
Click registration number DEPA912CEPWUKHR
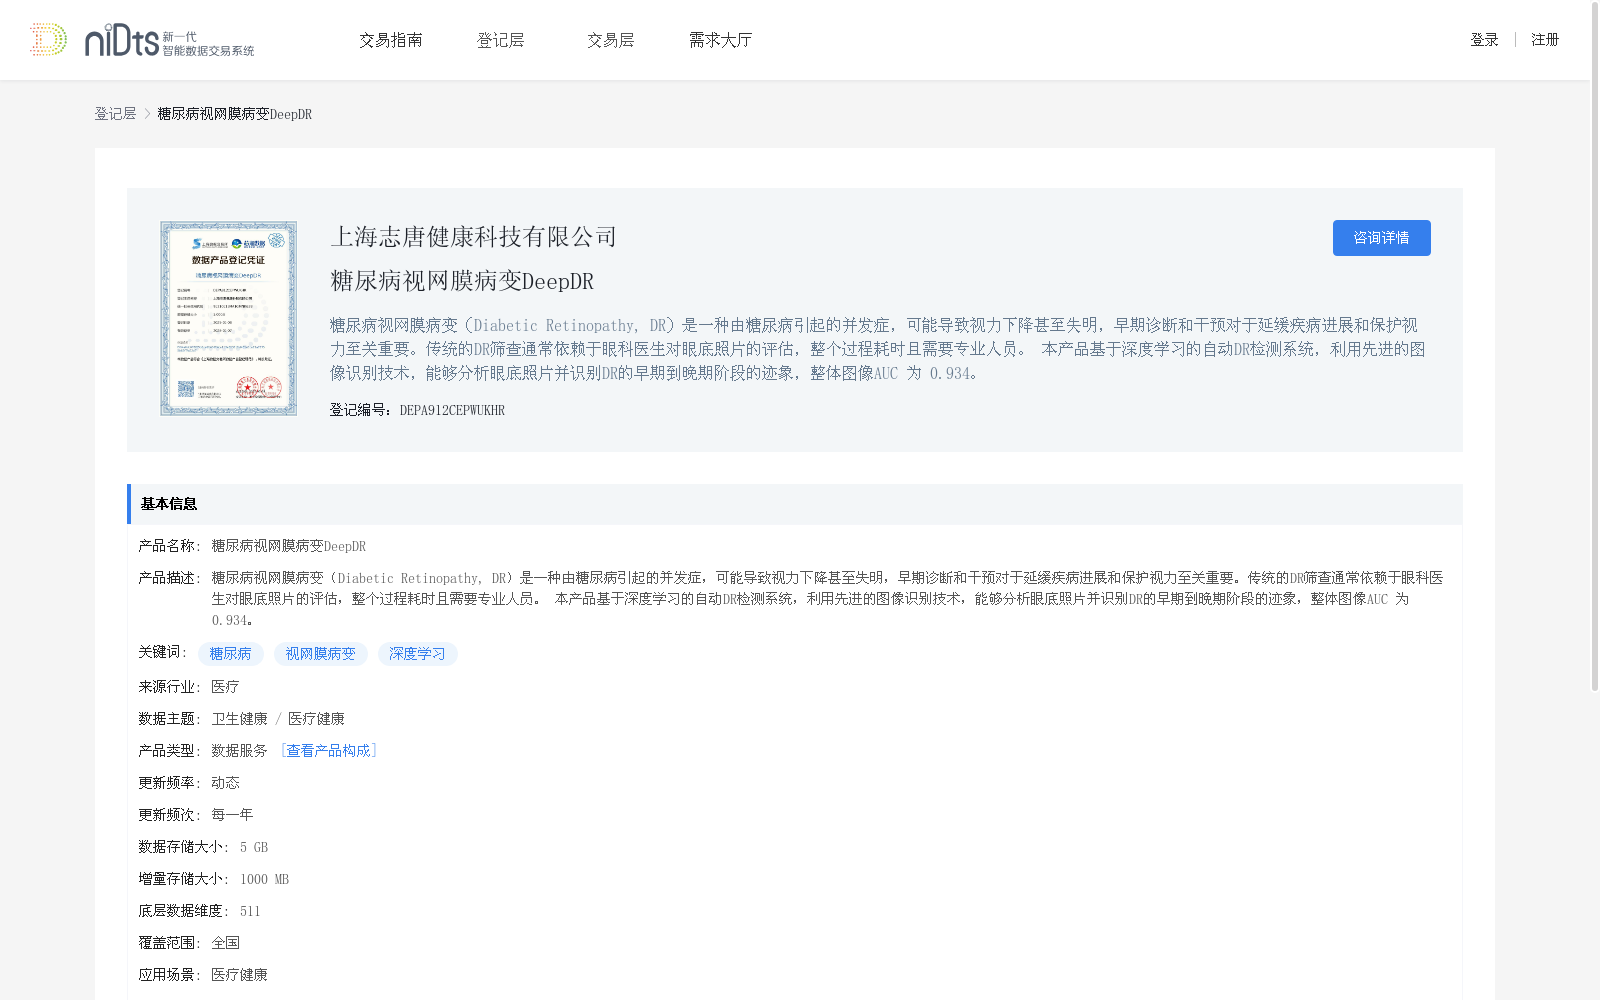[452, 410]
